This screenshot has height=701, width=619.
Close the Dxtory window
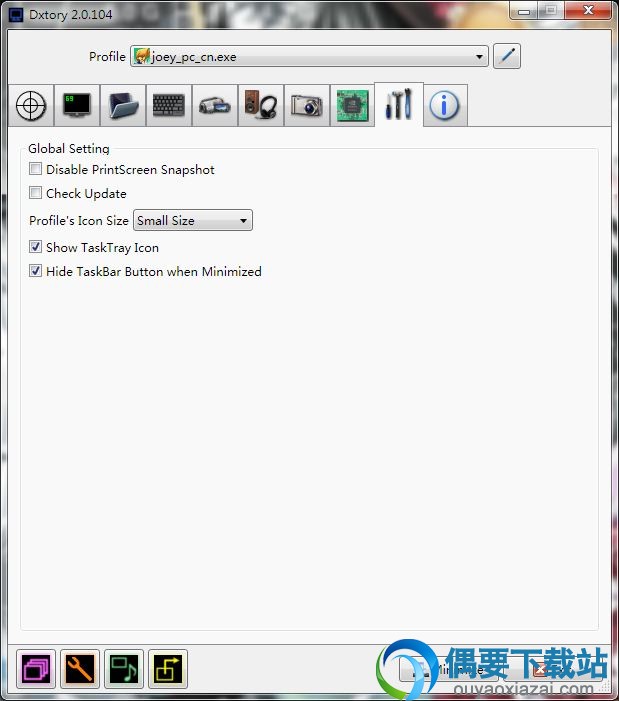(588, 11)
